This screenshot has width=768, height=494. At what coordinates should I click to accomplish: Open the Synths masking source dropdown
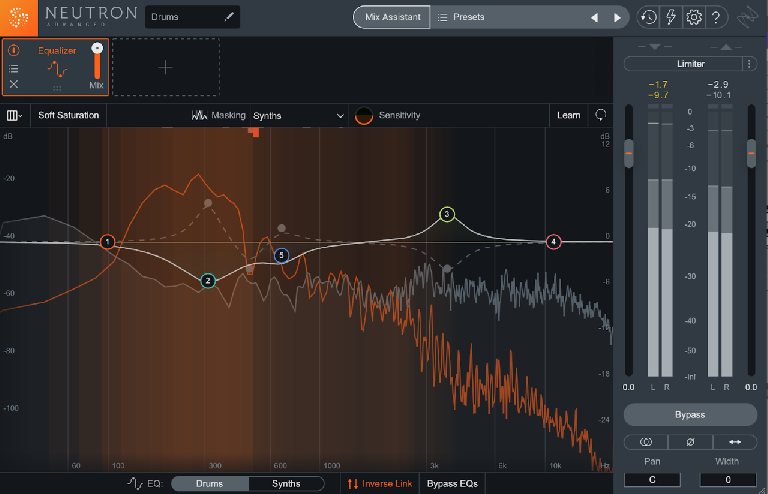[298, 116]
